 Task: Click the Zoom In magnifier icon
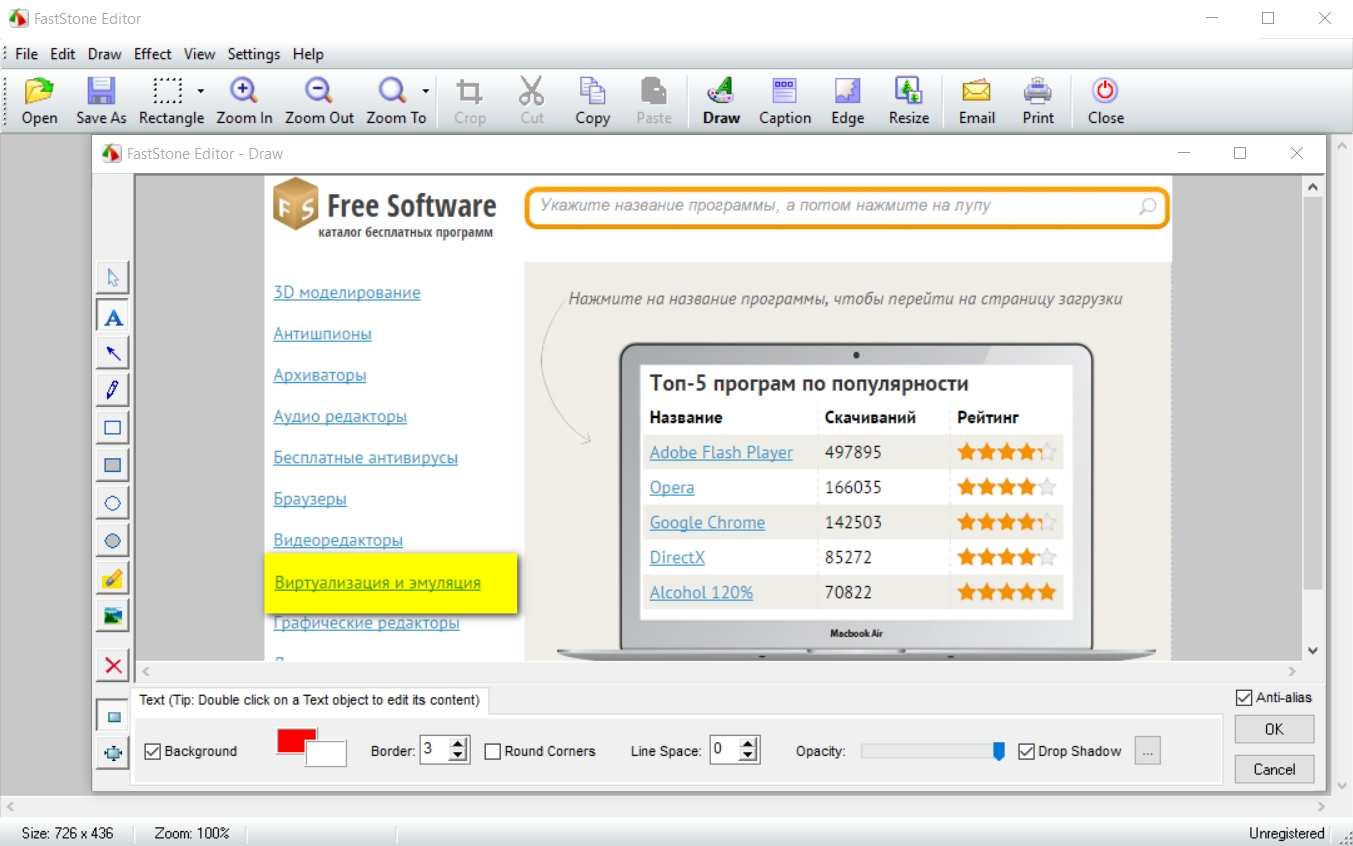click(244, 91)
